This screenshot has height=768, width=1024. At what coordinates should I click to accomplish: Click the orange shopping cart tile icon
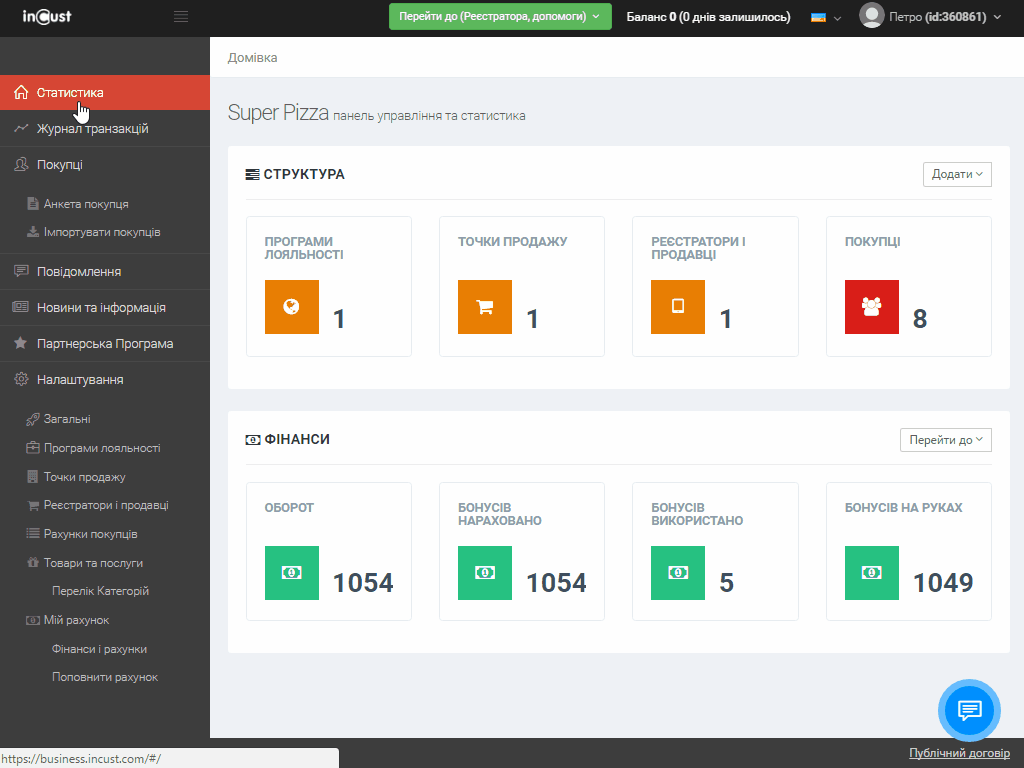point(485,307)
